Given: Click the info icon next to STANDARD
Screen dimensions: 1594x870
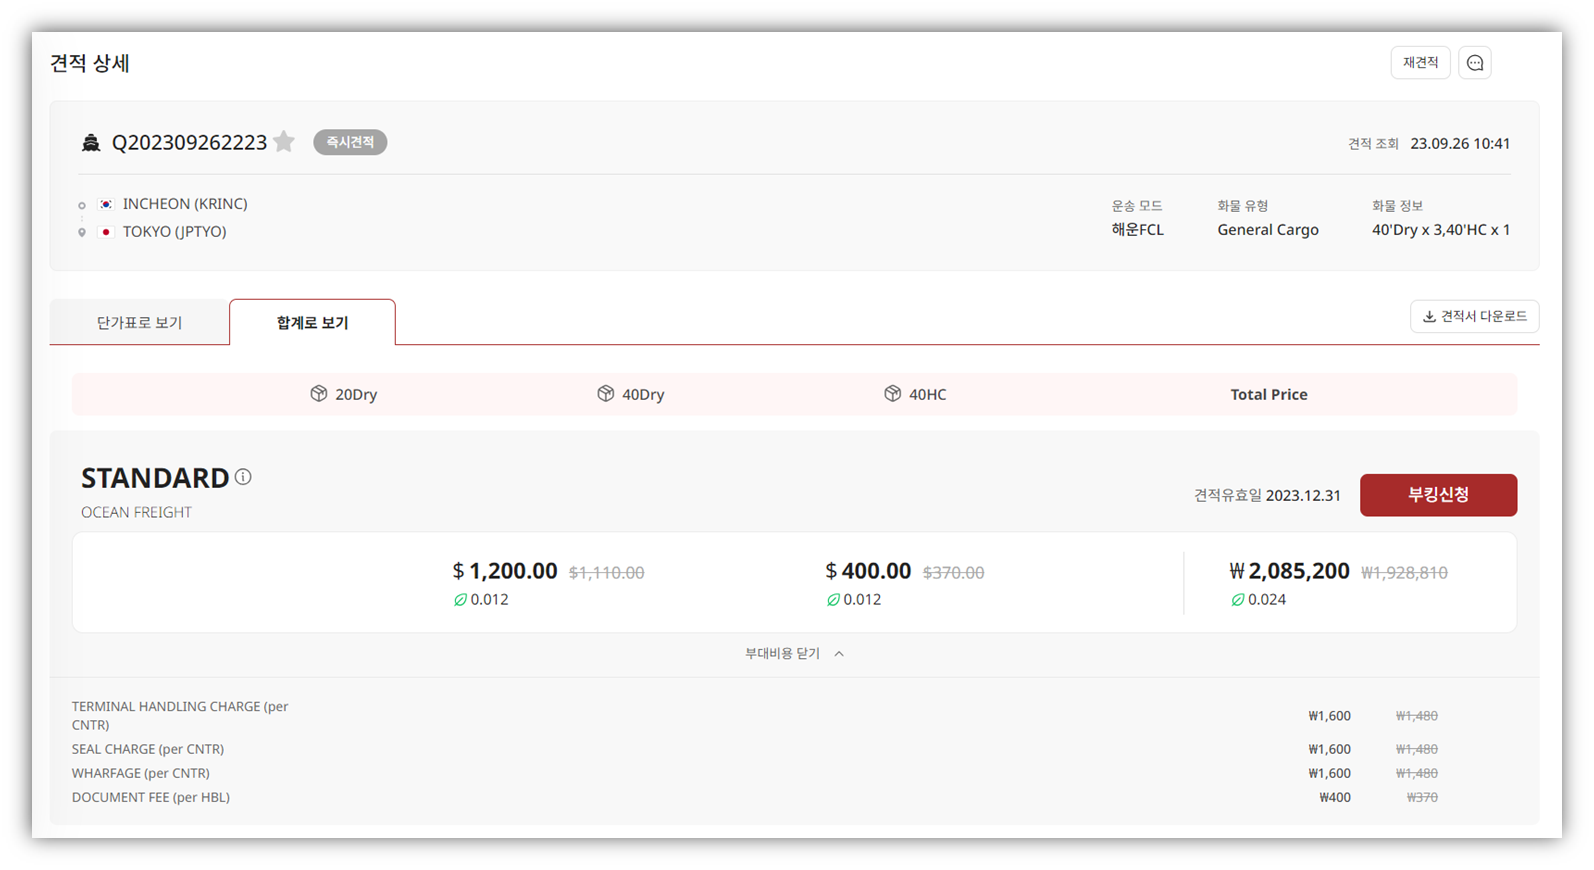Looking at the screenshot, I should [x=243, y=477].
